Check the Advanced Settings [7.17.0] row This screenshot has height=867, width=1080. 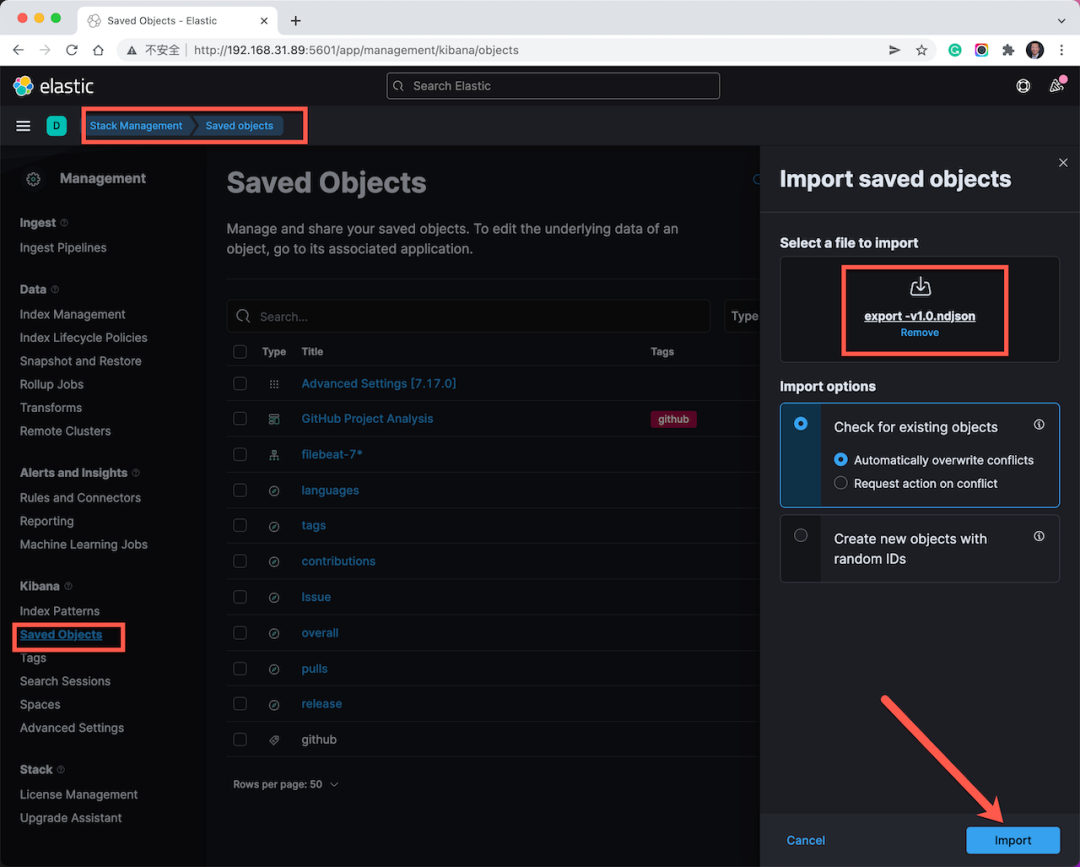240,384
